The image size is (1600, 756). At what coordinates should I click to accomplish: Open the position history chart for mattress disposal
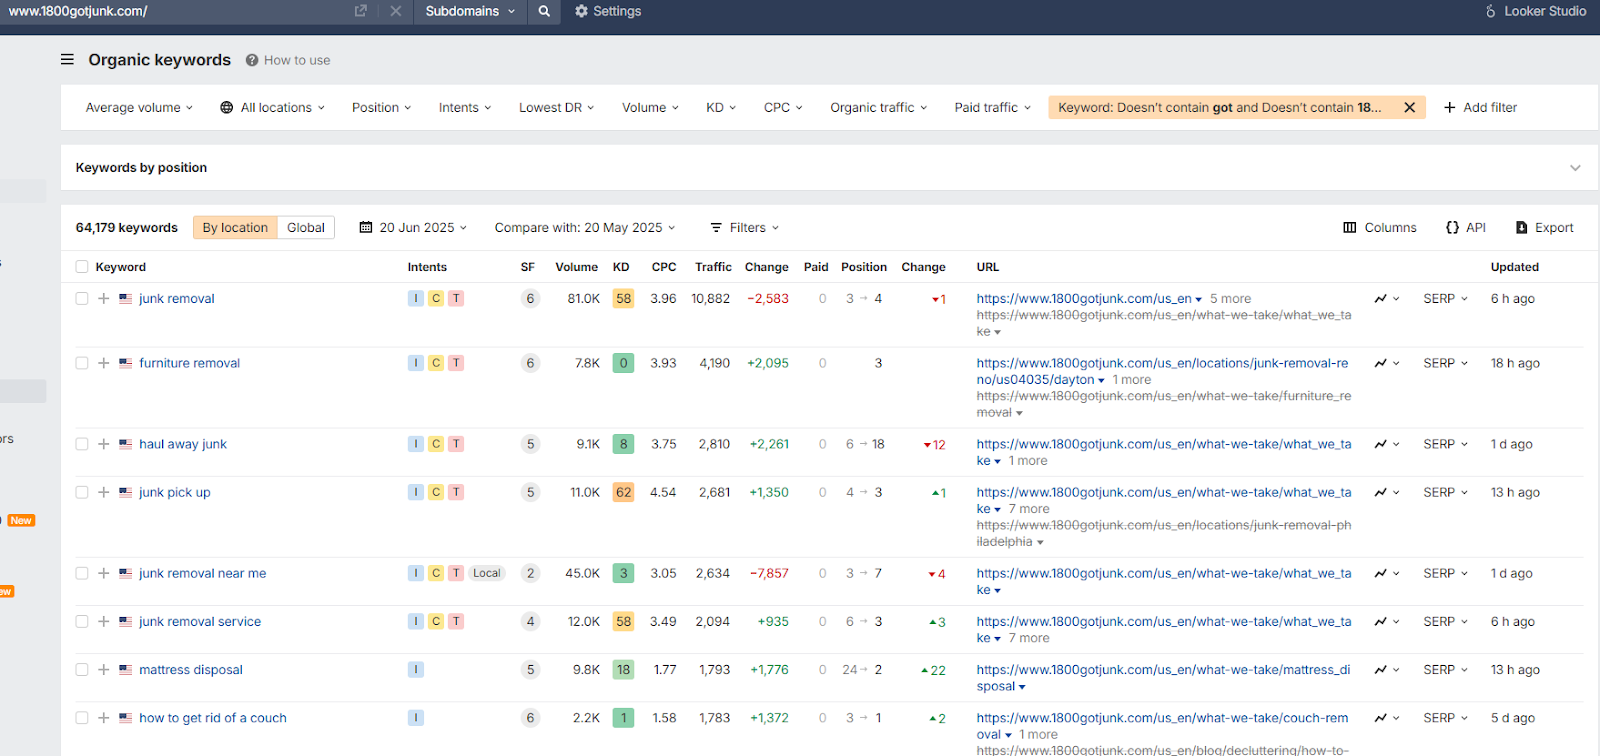(x=1386, y=670)
